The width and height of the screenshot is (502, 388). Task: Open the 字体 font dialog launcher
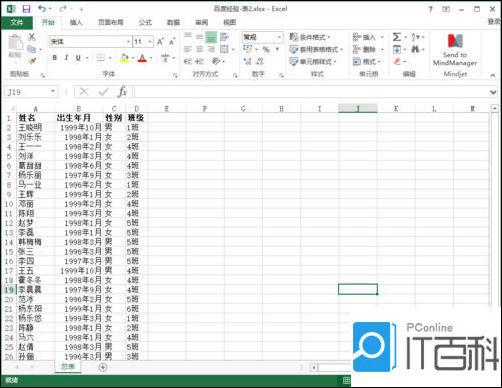[x=175, y=76]
